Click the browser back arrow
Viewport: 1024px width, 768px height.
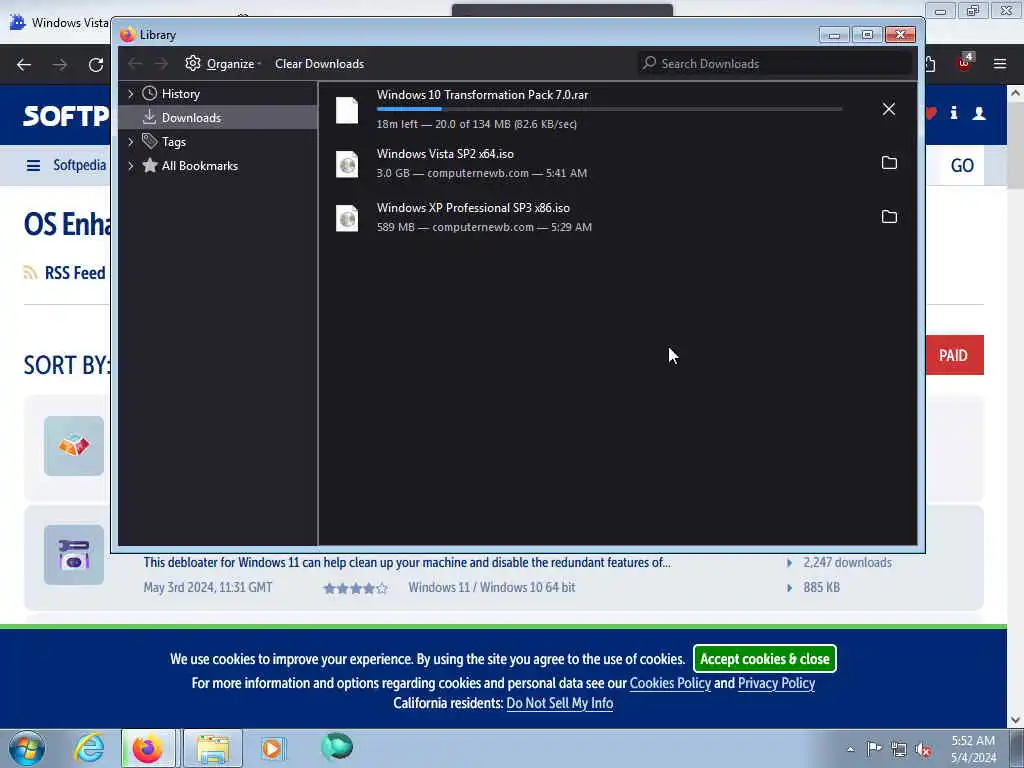(24, 65)
